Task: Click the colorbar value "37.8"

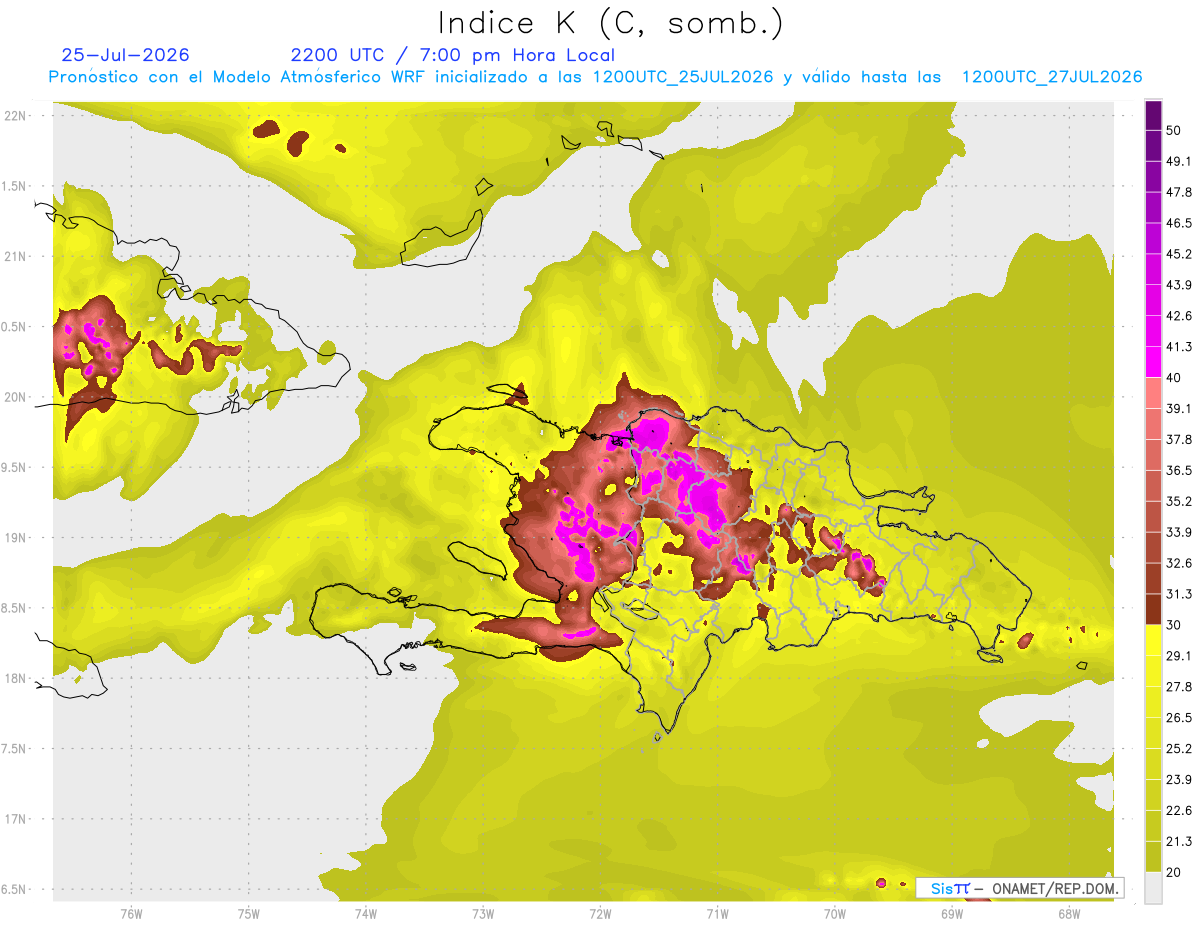Action: tap(1178, 439)
